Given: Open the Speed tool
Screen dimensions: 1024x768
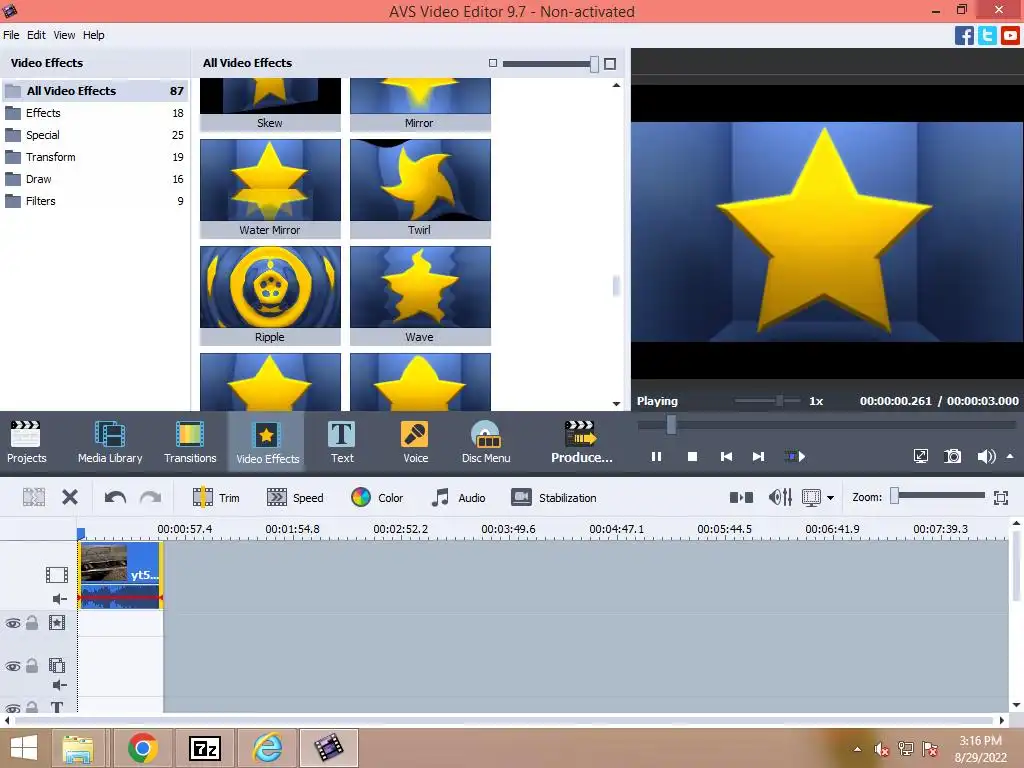Looking at the screenshot, I should tap(295, 498).
